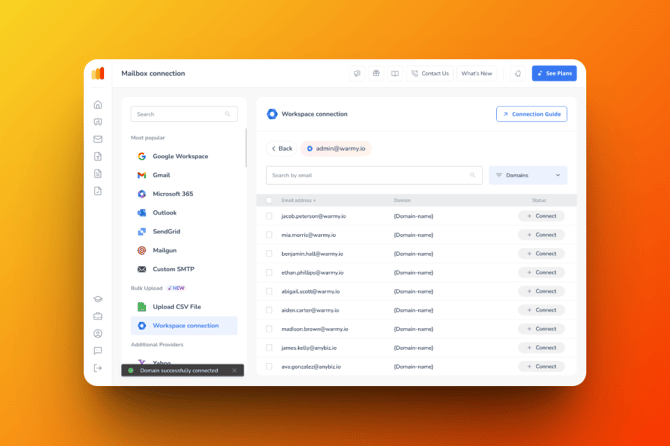Expand the Domains filter dropdown
670x446 pixels.
528,175
